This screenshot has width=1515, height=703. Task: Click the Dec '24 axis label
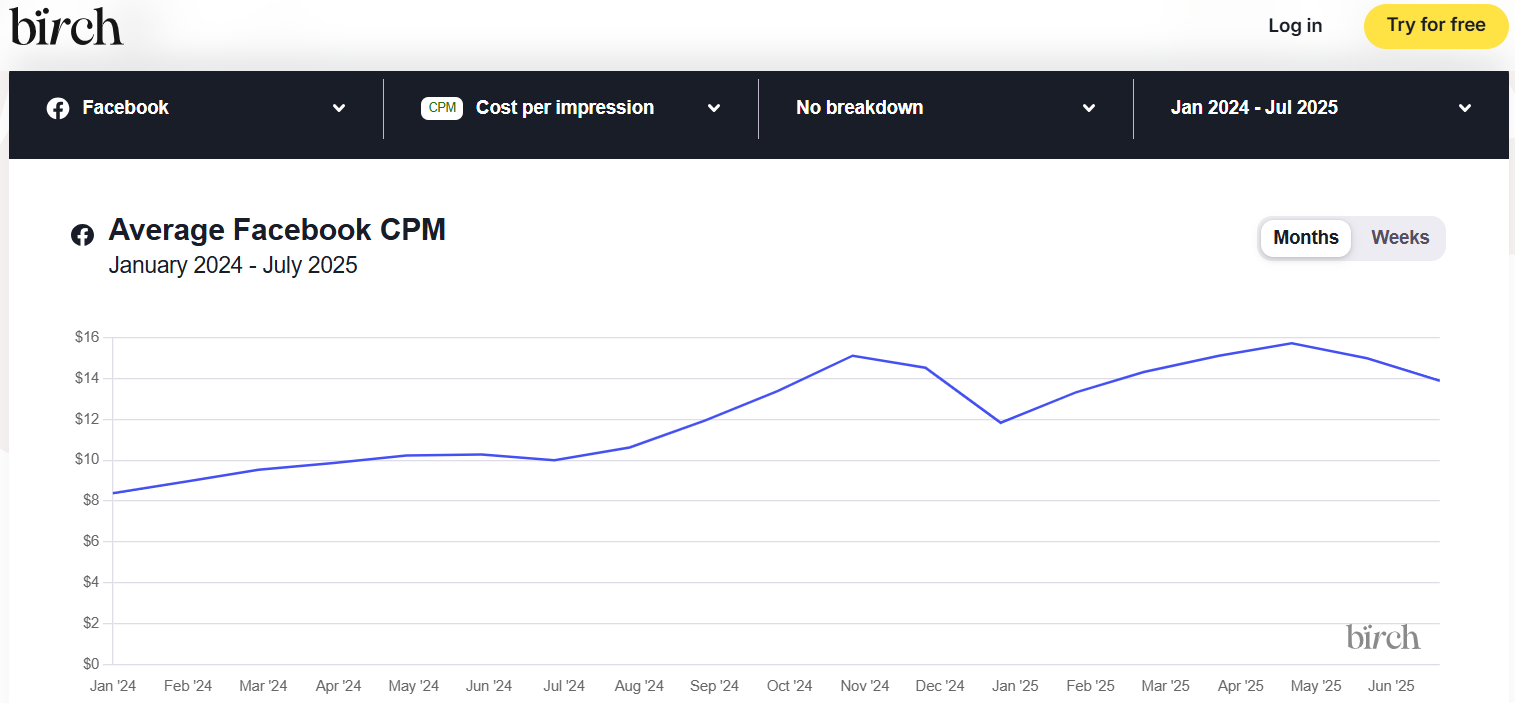click(940, 686)
